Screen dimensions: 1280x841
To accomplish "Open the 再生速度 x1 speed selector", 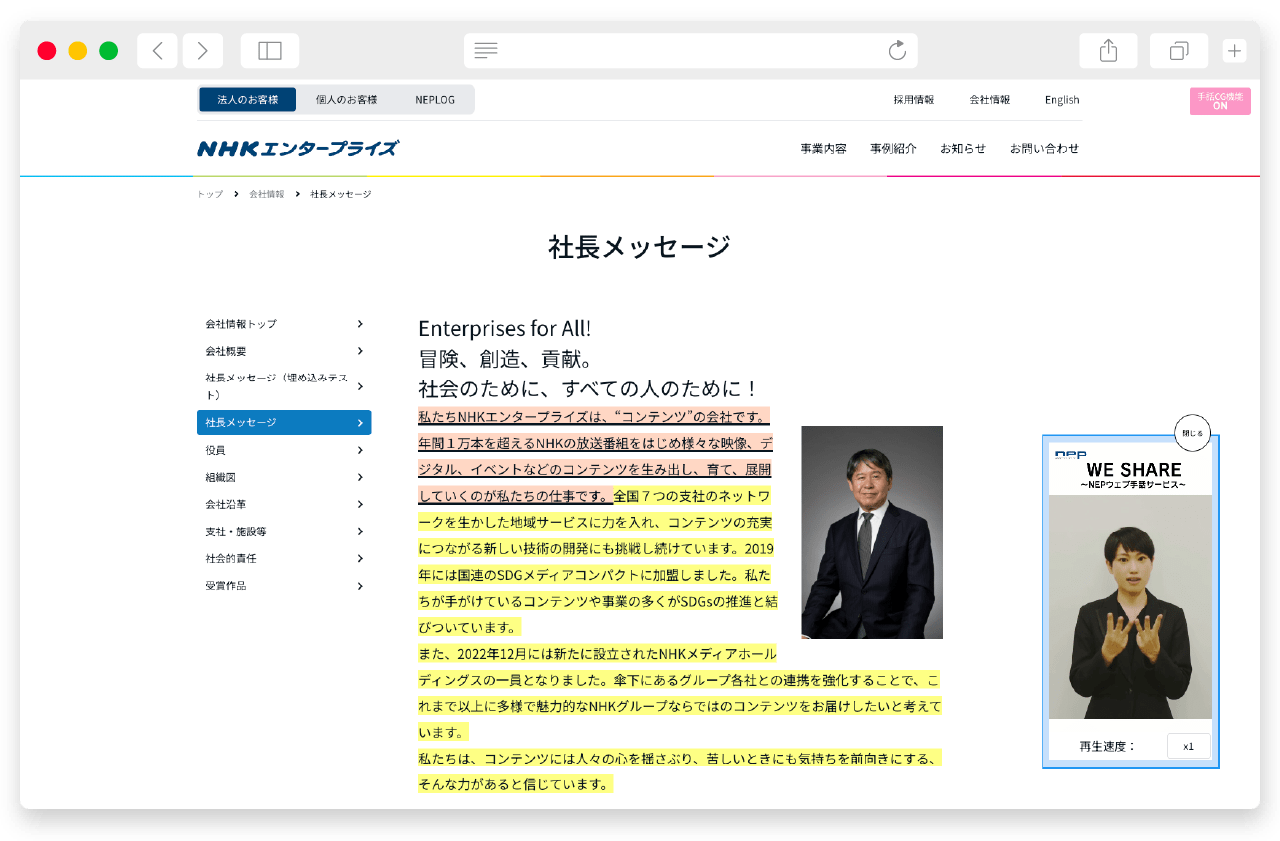I will [x=1188, y=746].
